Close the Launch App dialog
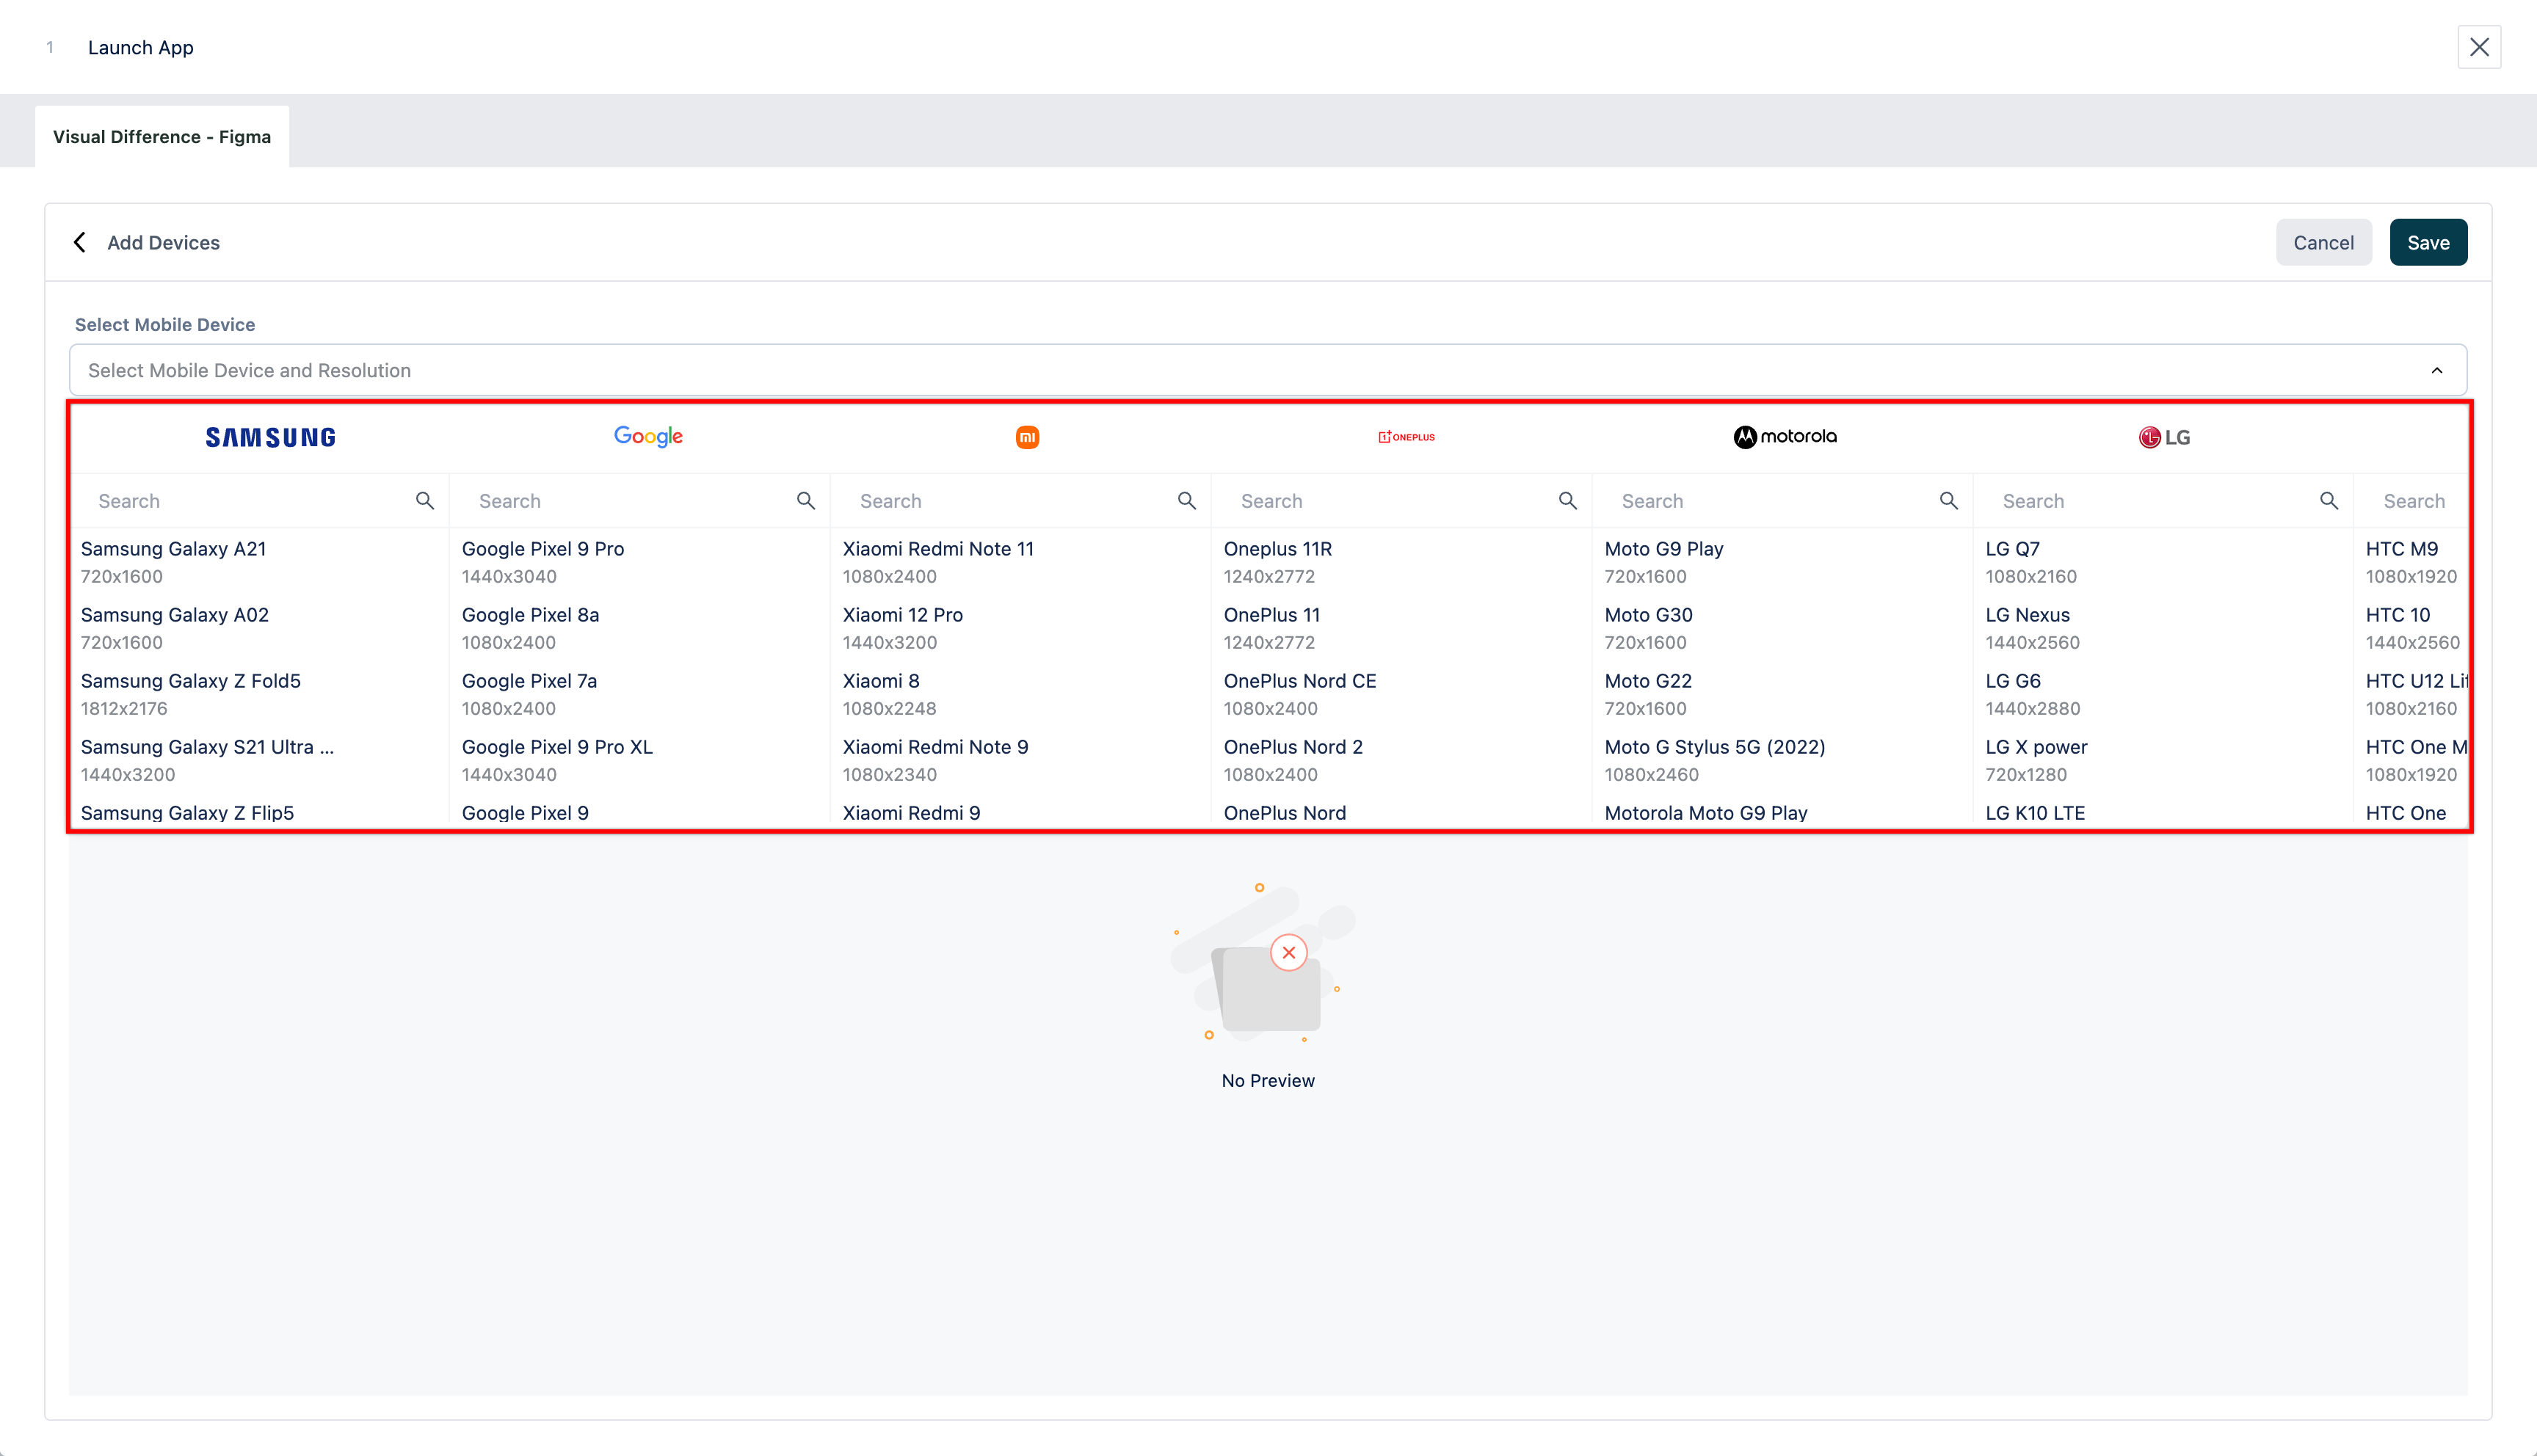 tap(2478, 47)
